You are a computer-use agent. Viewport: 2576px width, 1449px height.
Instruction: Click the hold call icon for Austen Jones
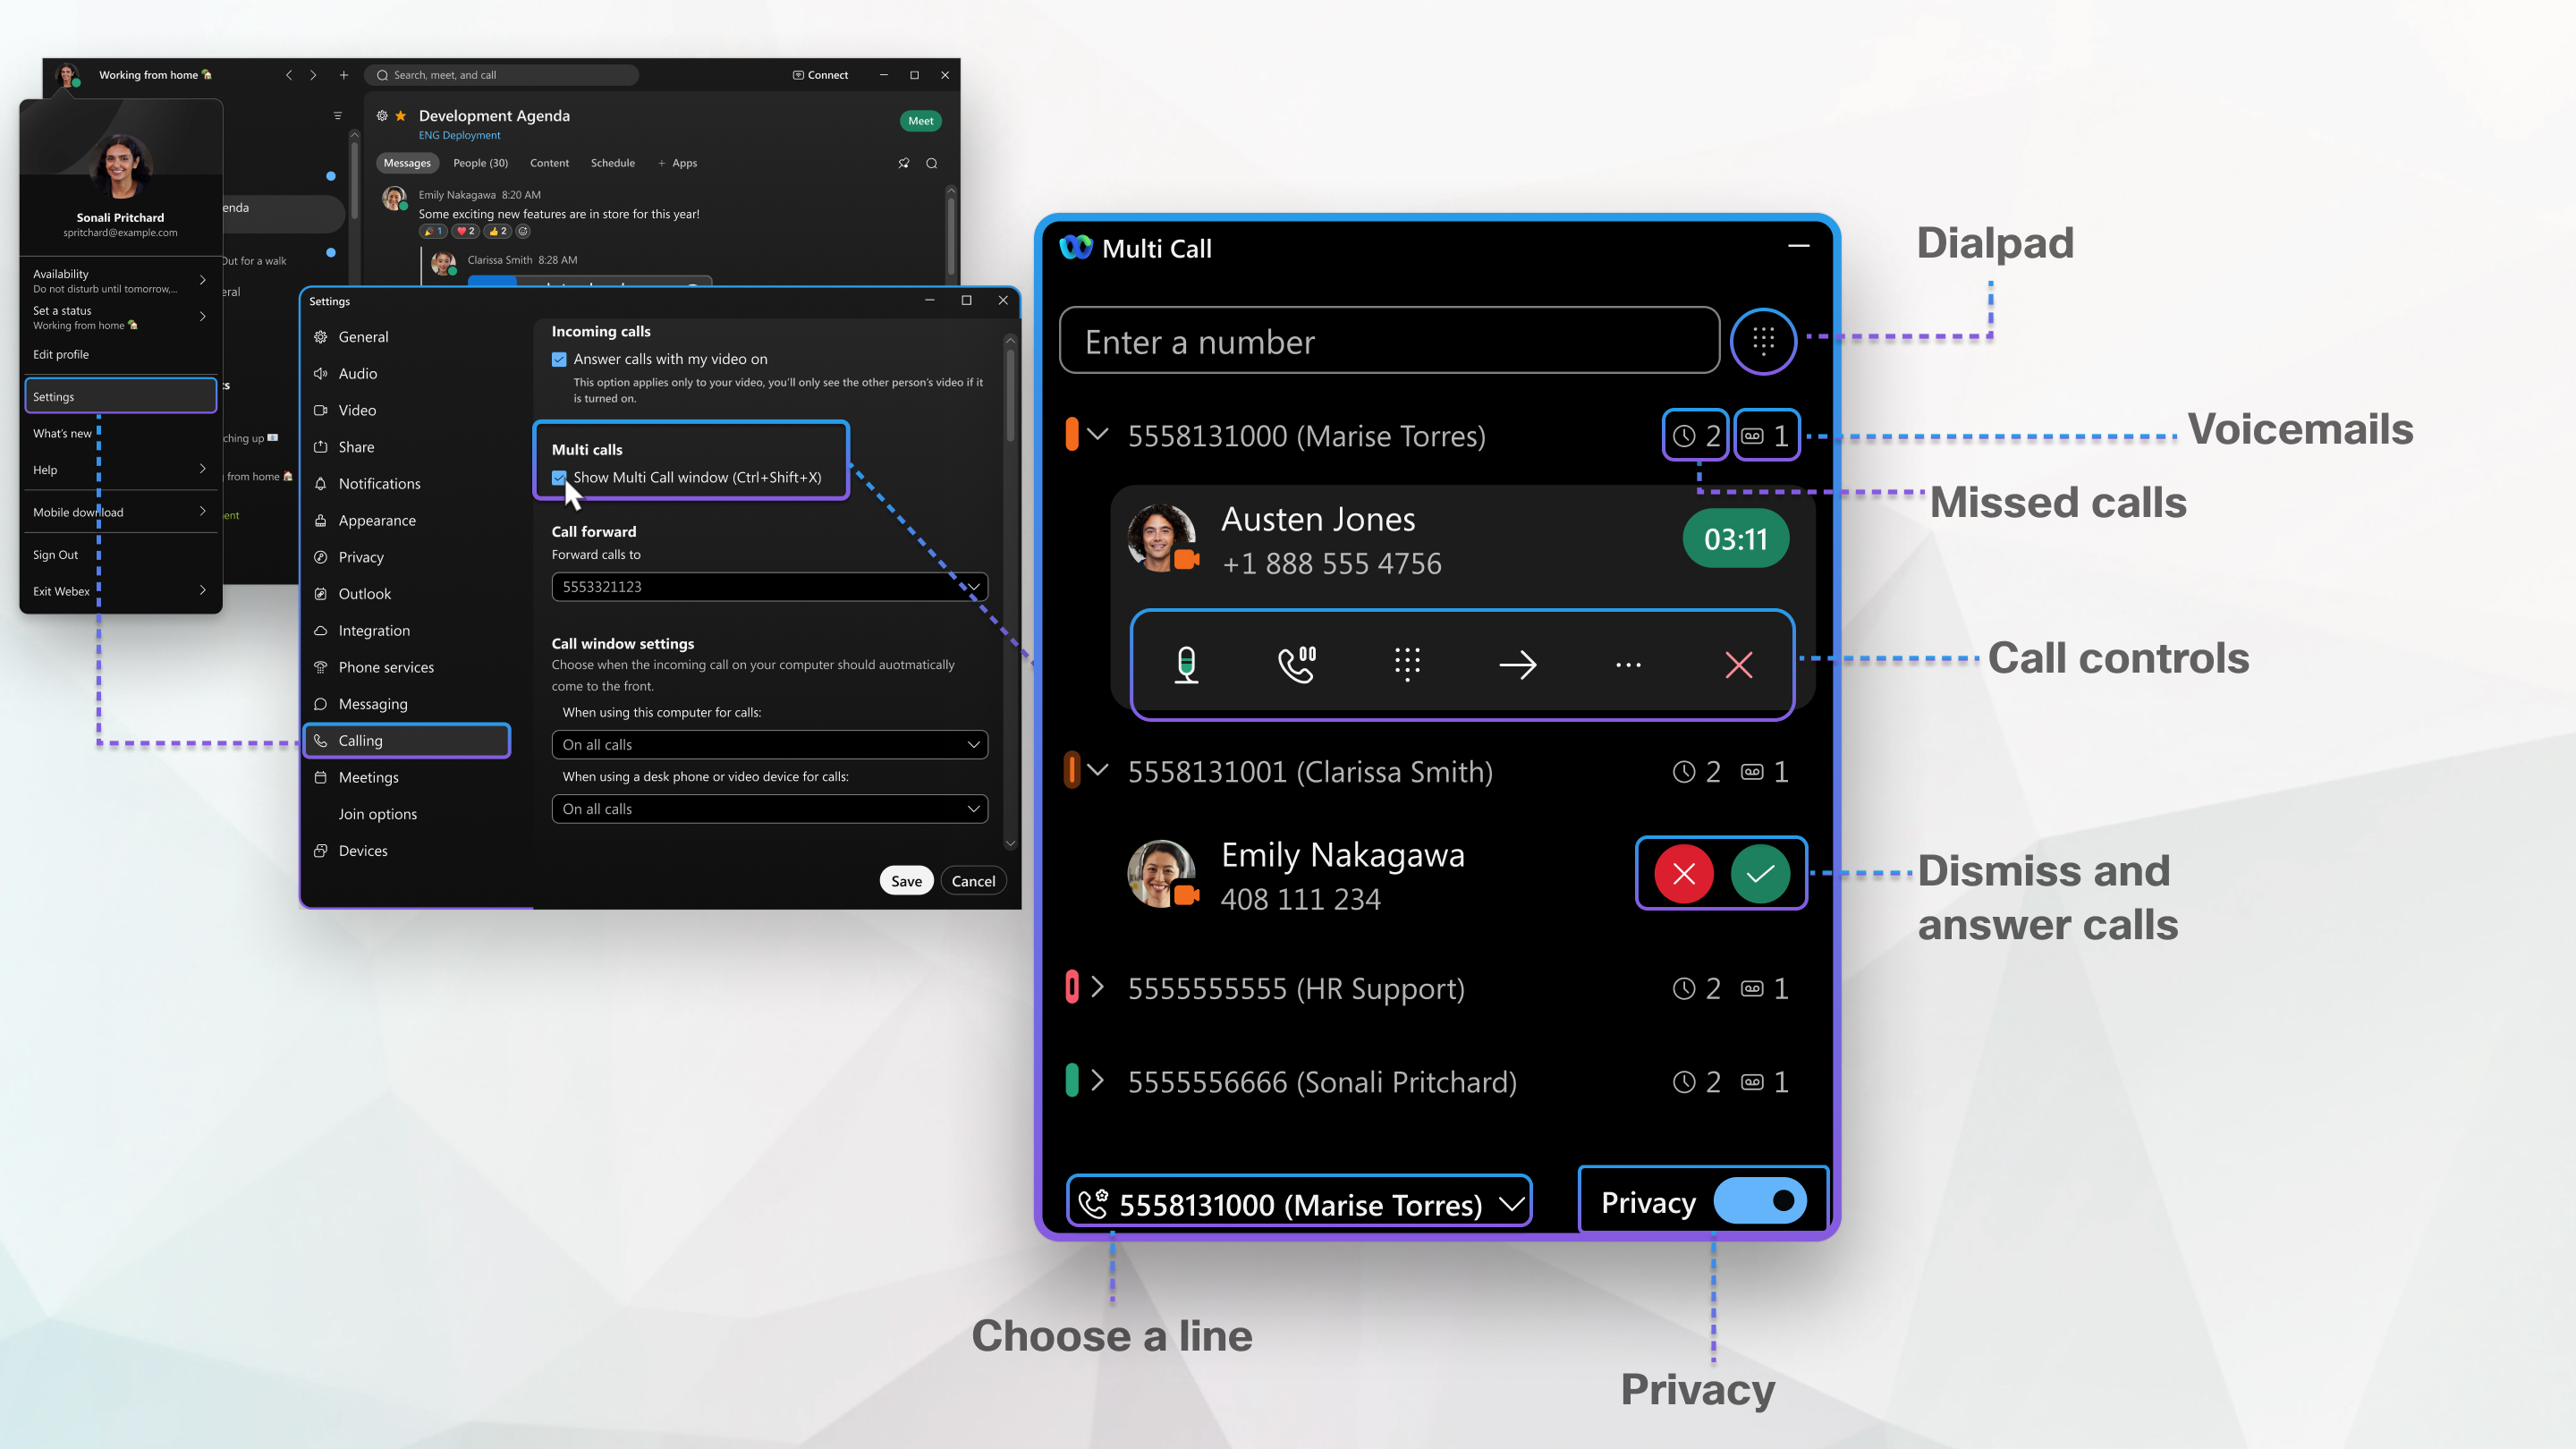(x=1297, y=664)
